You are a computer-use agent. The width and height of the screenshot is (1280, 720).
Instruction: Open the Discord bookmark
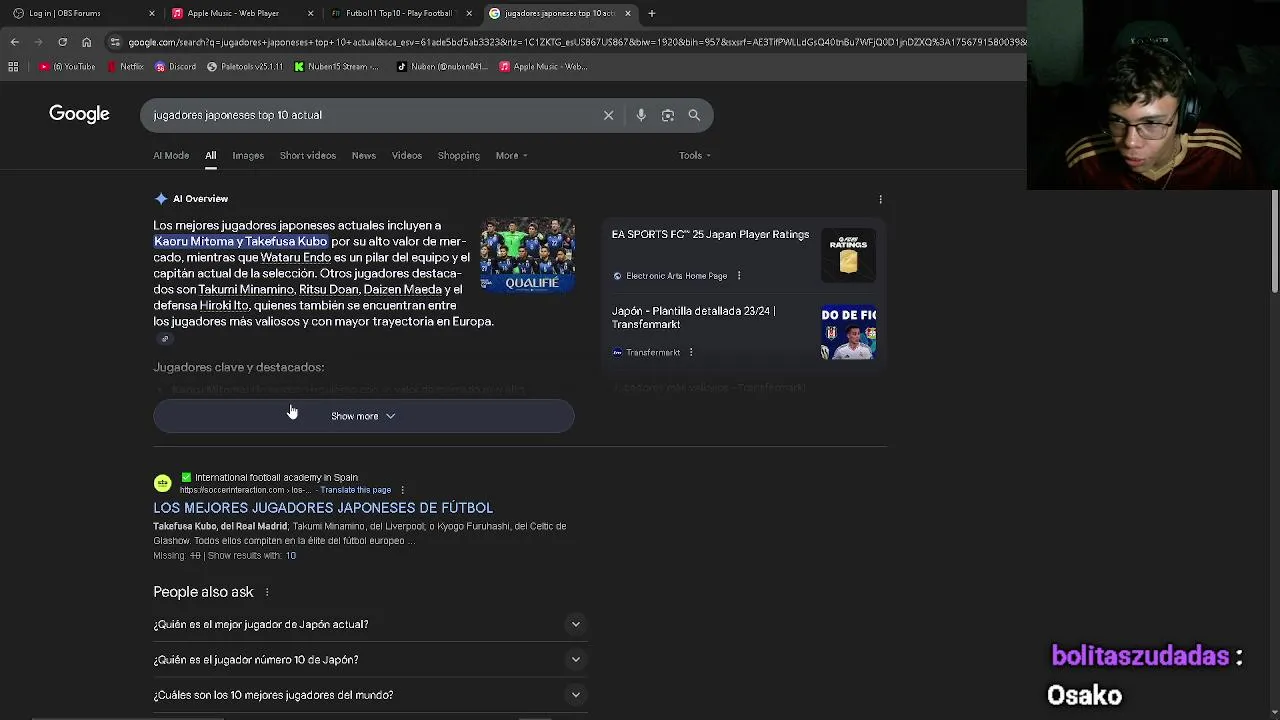176,67
